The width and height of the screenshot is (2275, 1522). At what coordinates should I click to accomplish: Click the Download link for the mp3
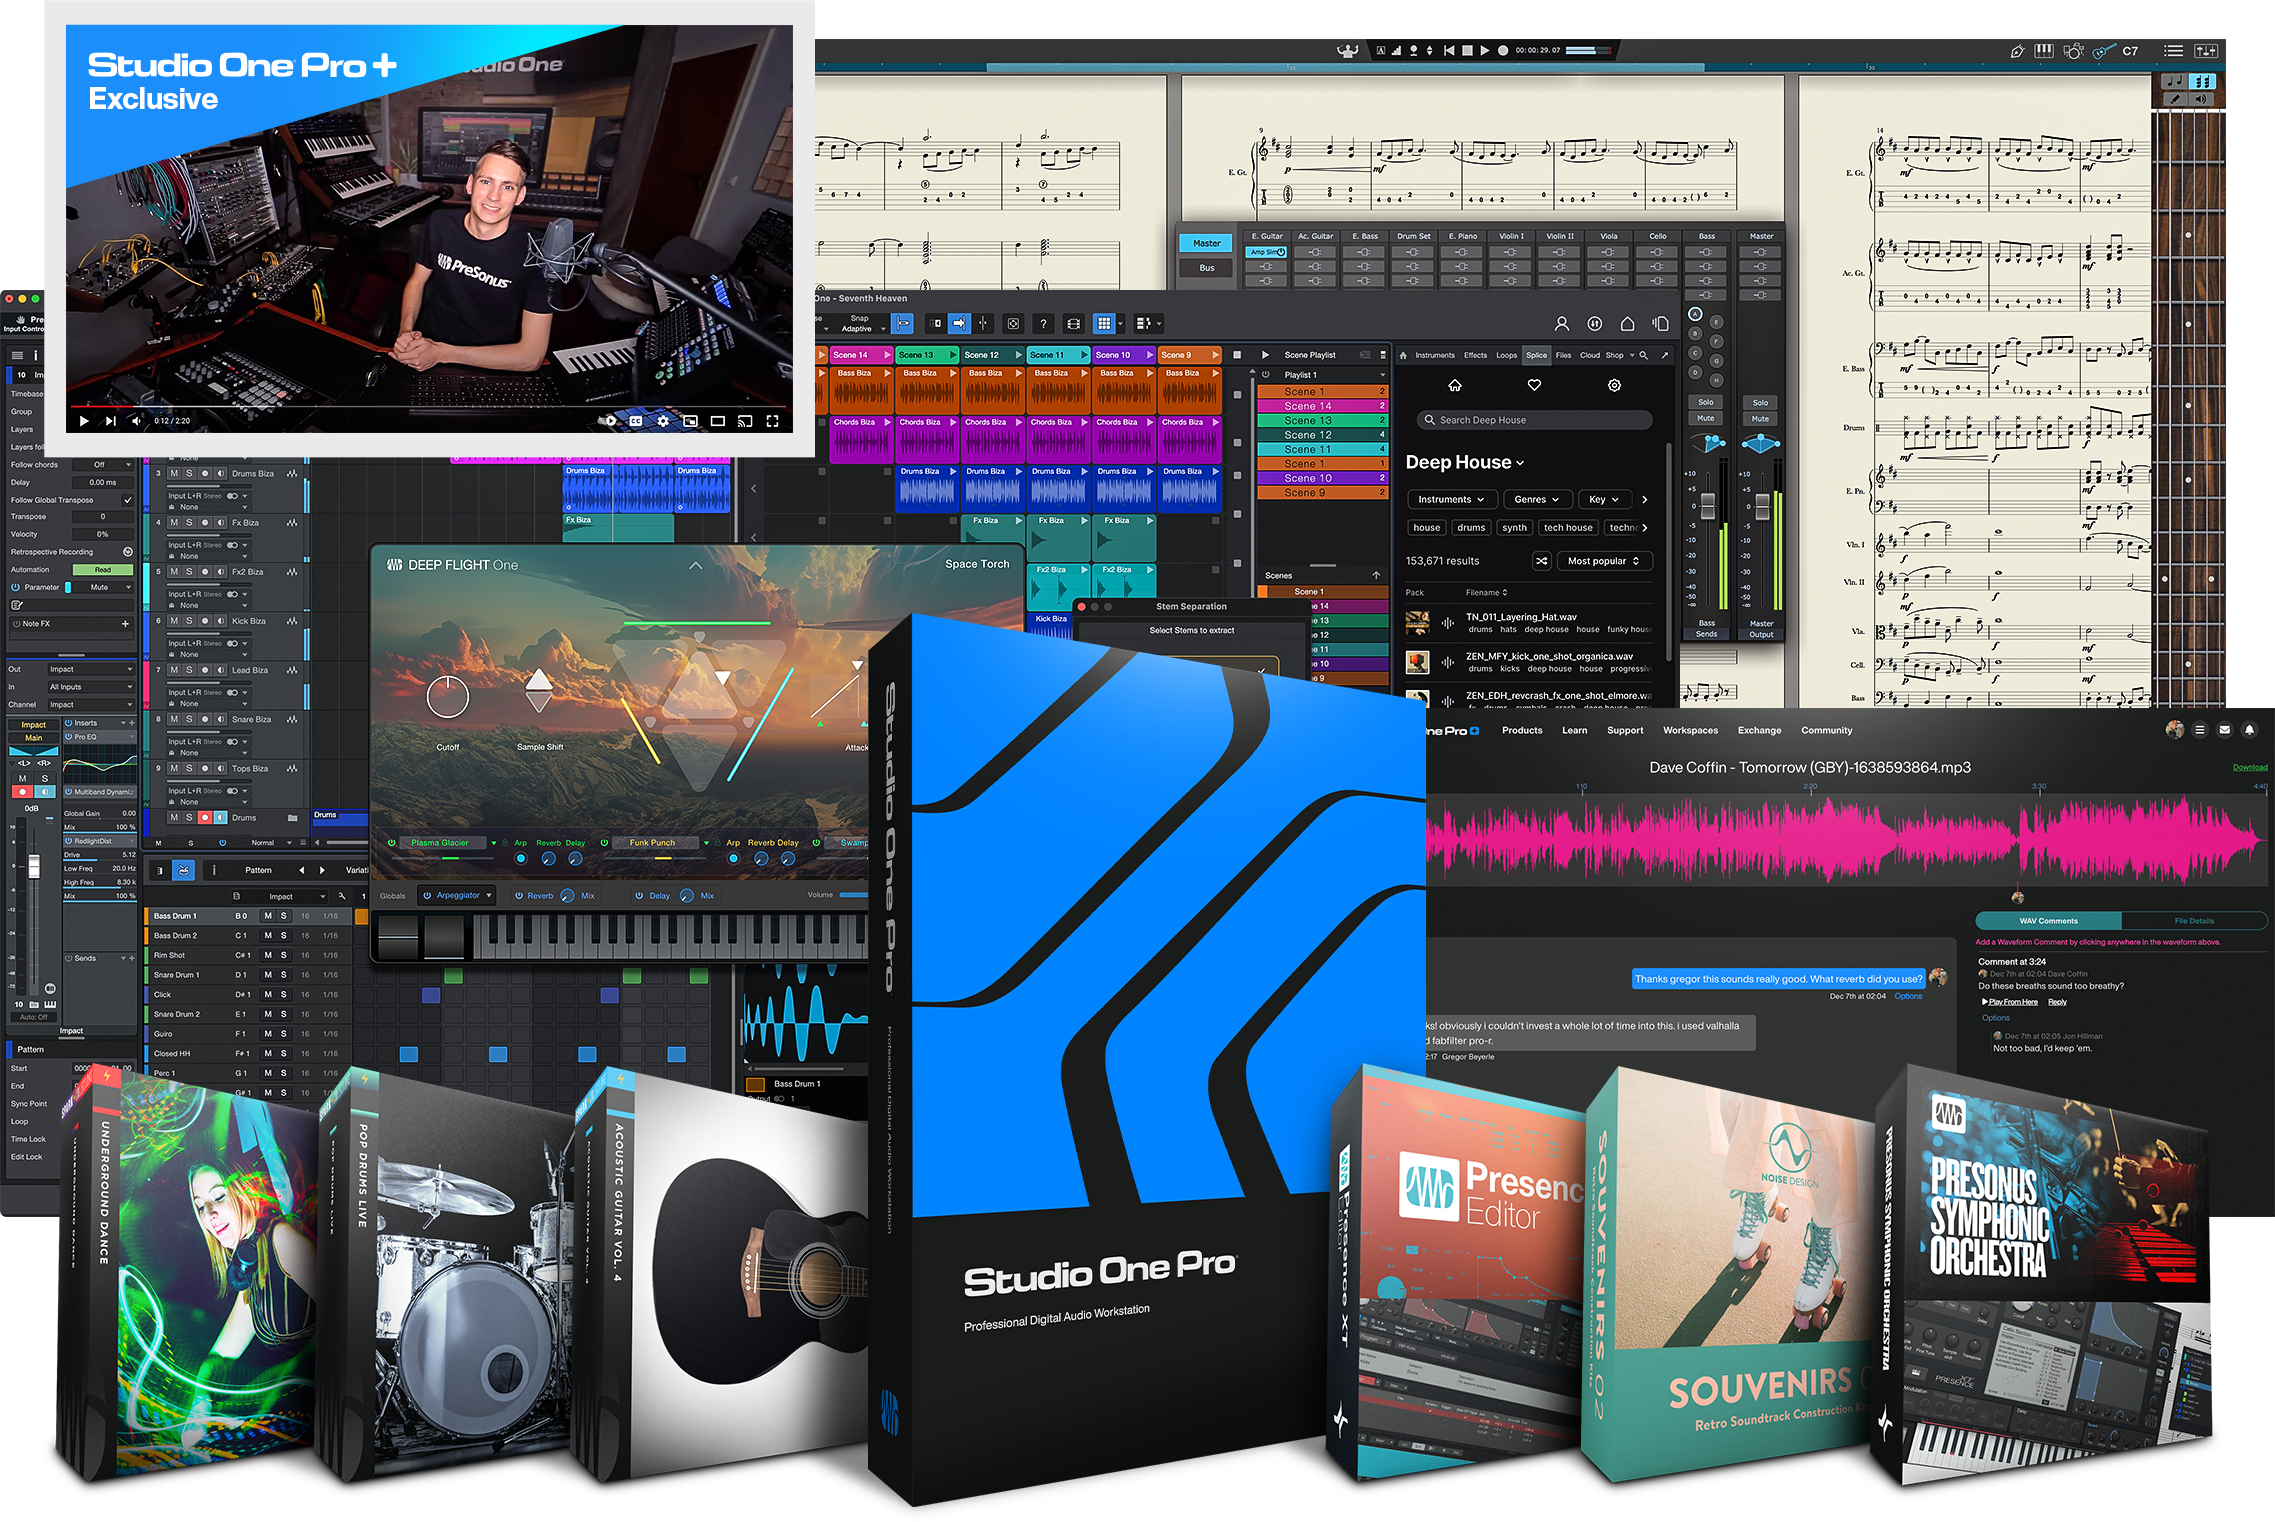tap(2249, 767)
